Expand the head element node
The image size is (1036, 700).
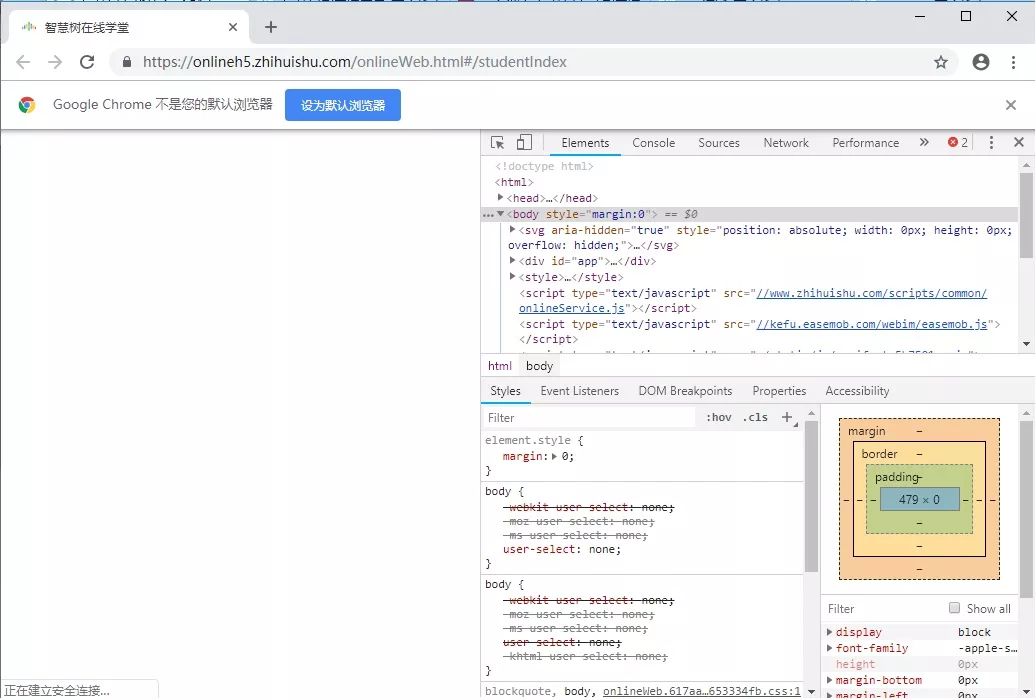pyautogui.click(x=501, y=198)
